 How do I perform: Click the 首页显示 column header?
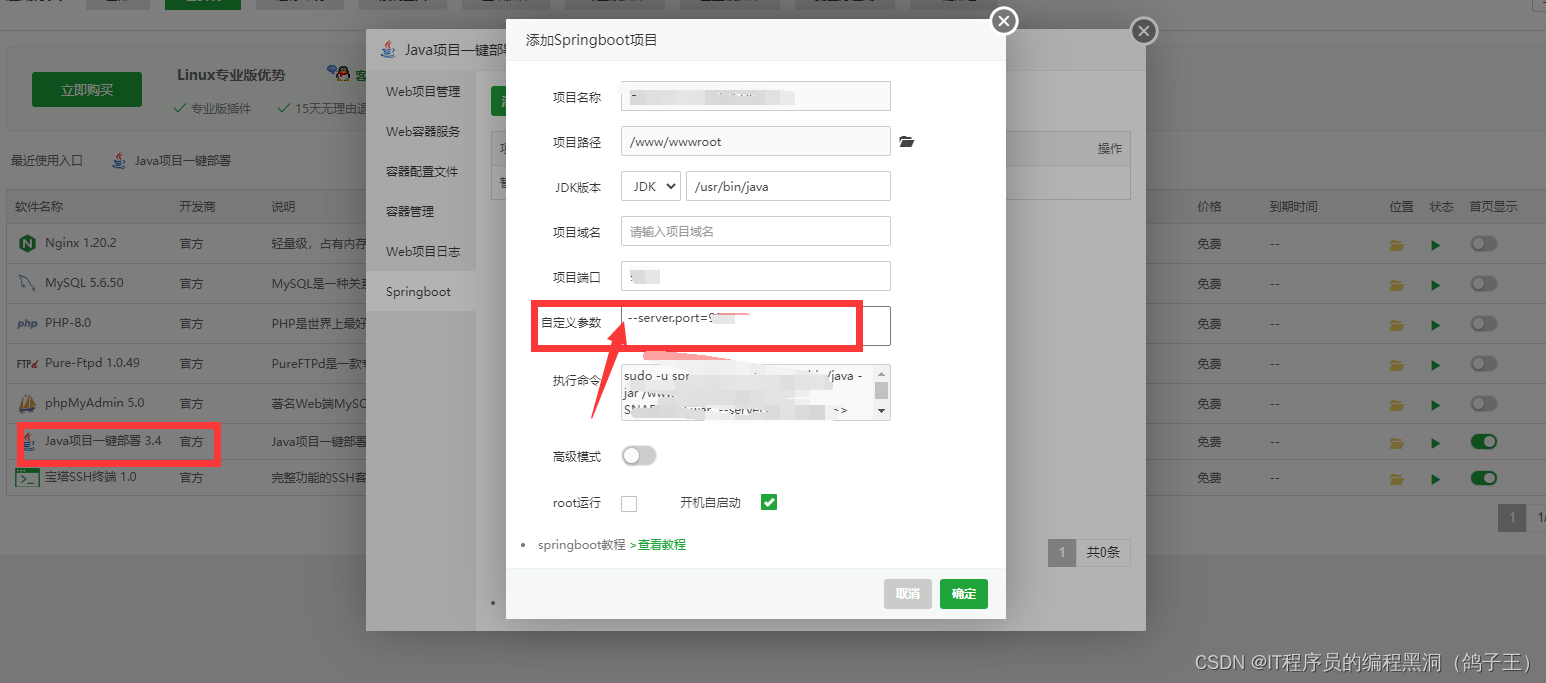1493,207
